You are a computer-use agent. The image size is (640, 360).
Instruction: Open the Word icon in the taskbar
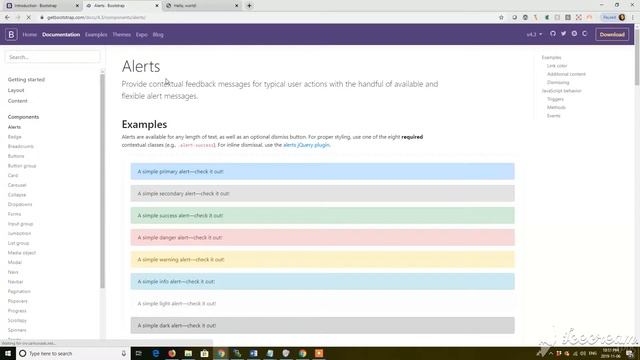[x=253, y=353]
